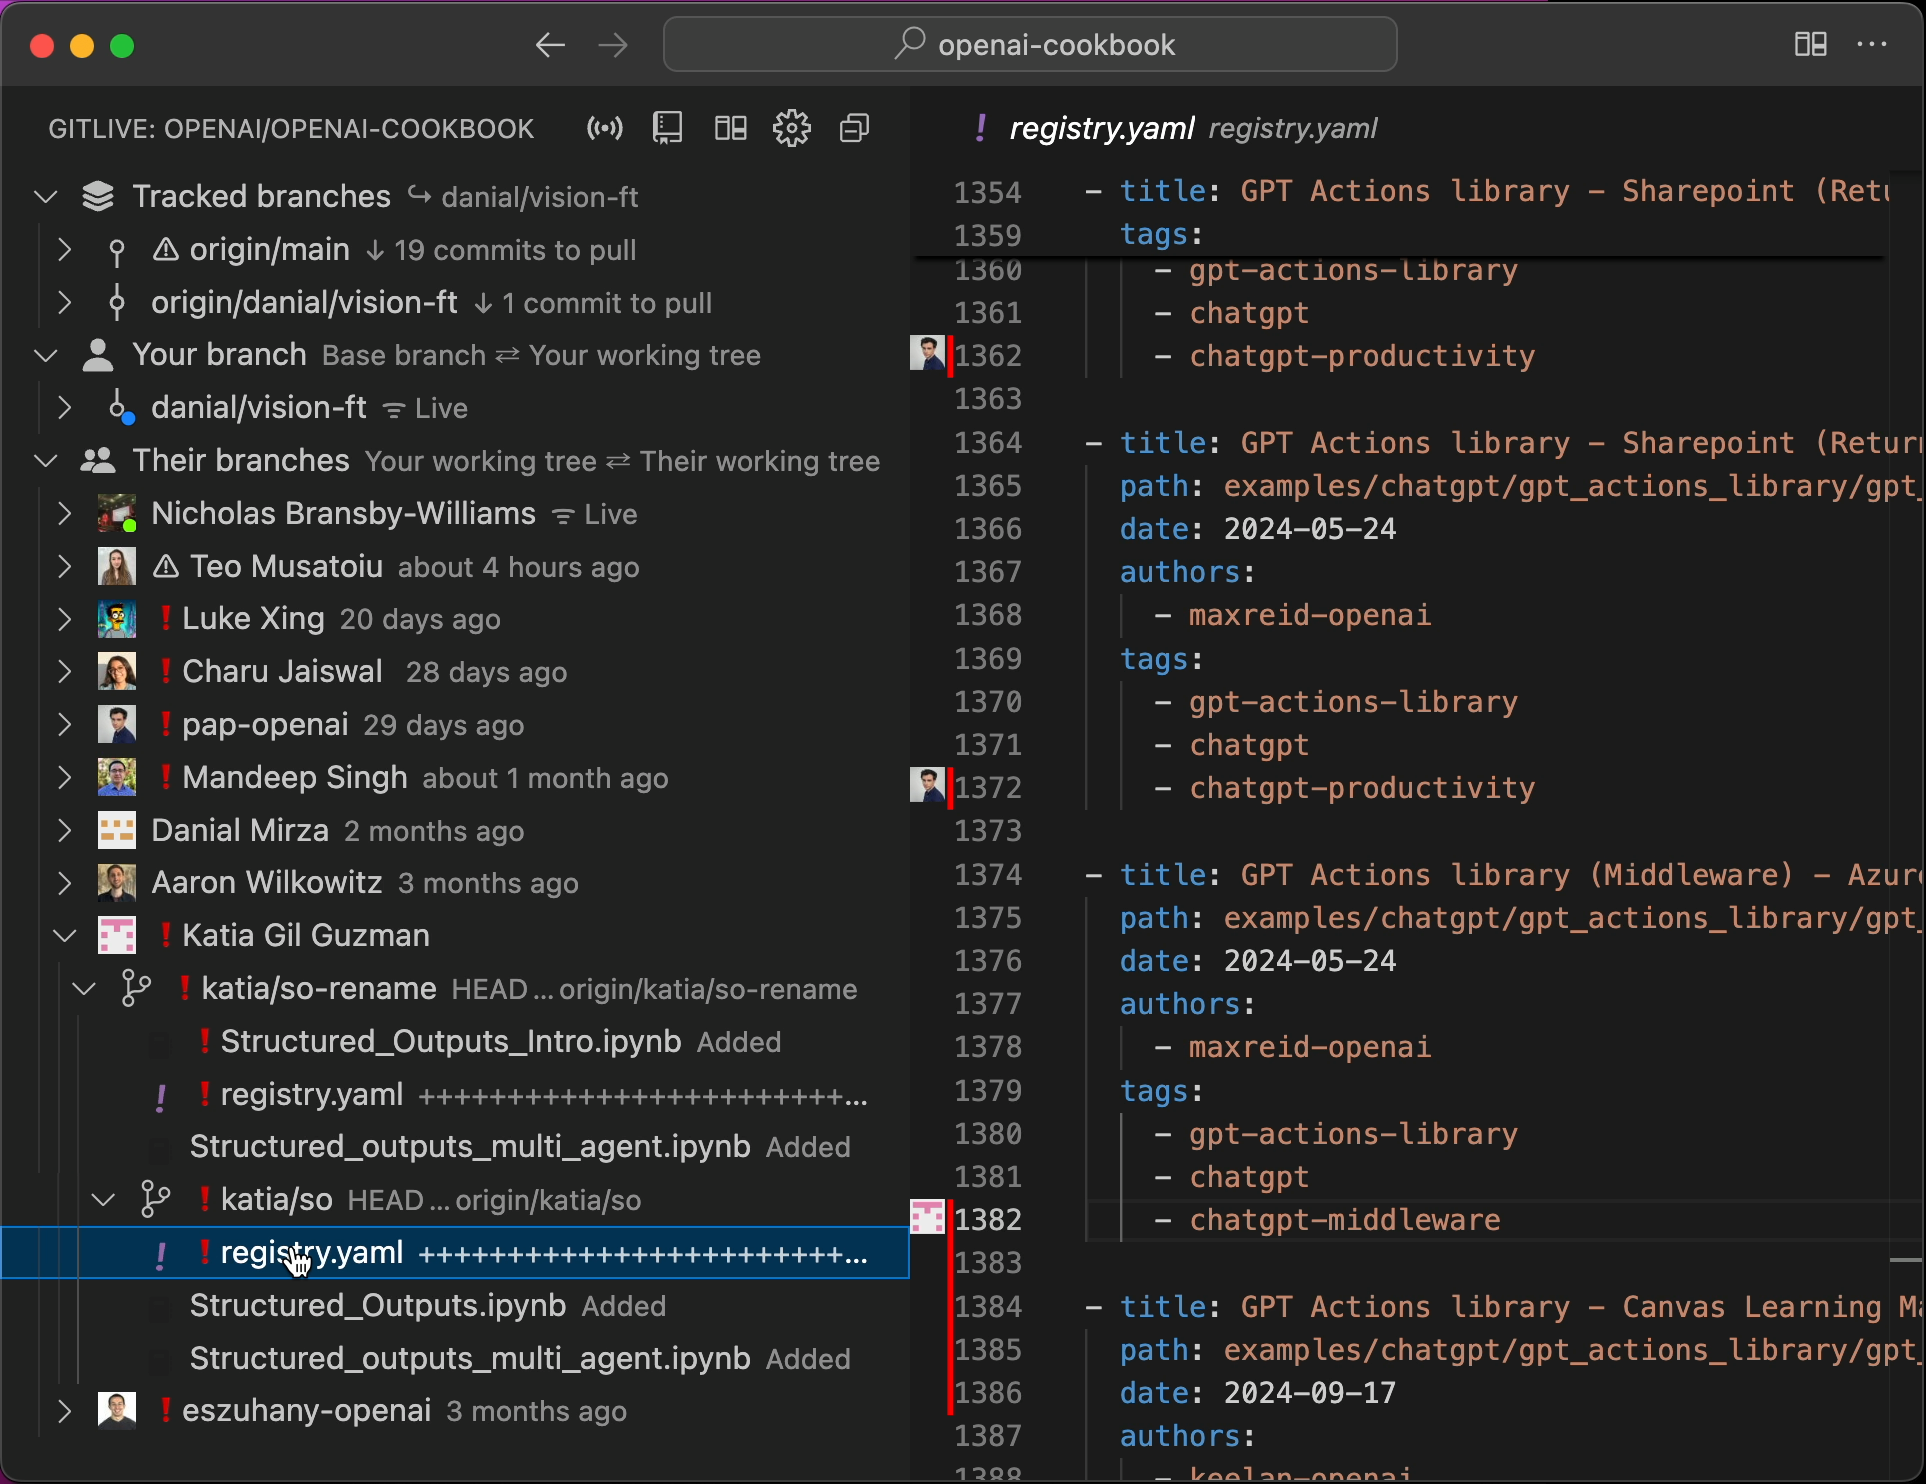Open the GitLive settings gear
Screen dimensions: 1926x1484
(791, 128)
